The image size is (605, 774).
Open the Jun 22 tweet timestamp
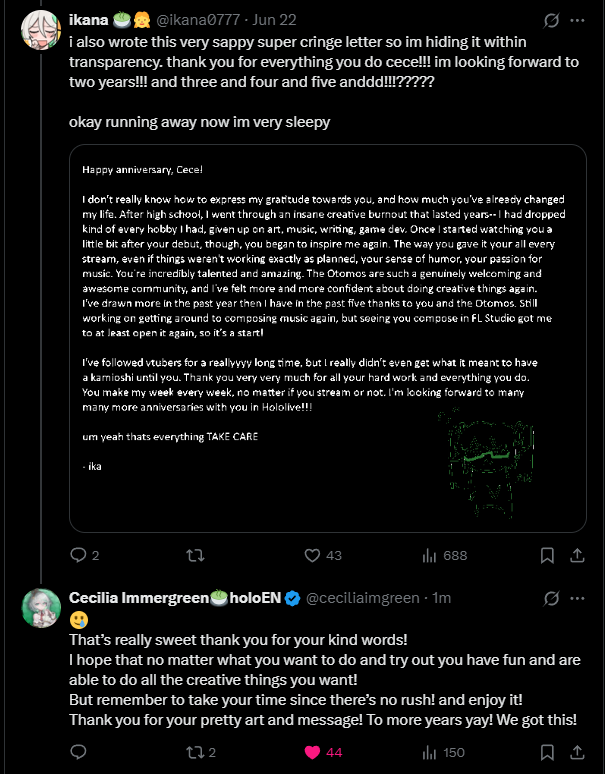tap(239, 20)
